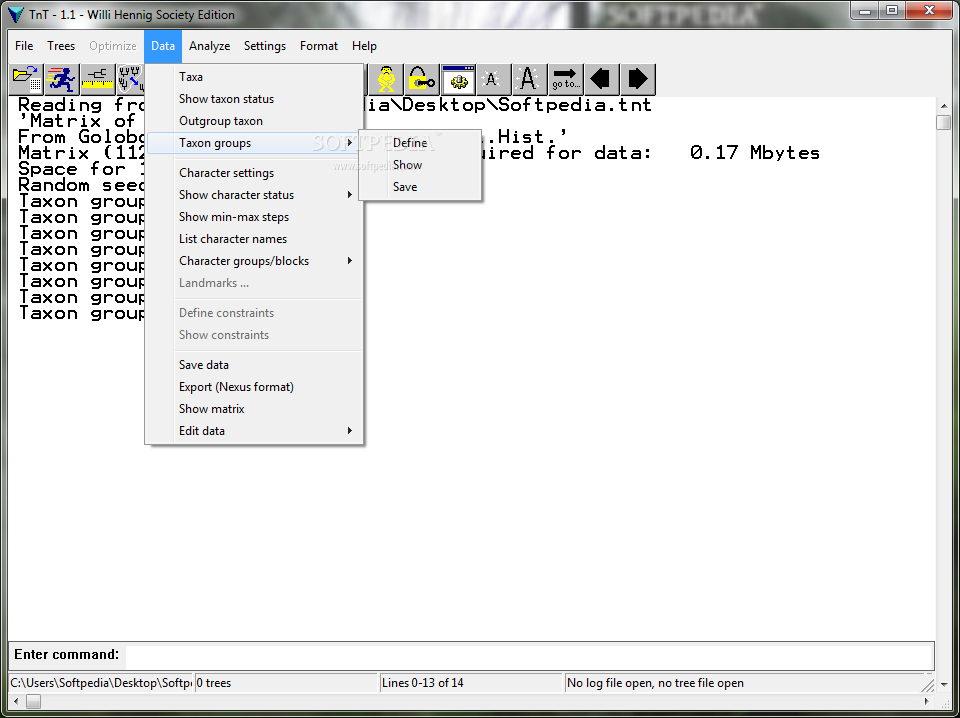Select Save data menu entry
Screen dimensions: 960x718
254,365
